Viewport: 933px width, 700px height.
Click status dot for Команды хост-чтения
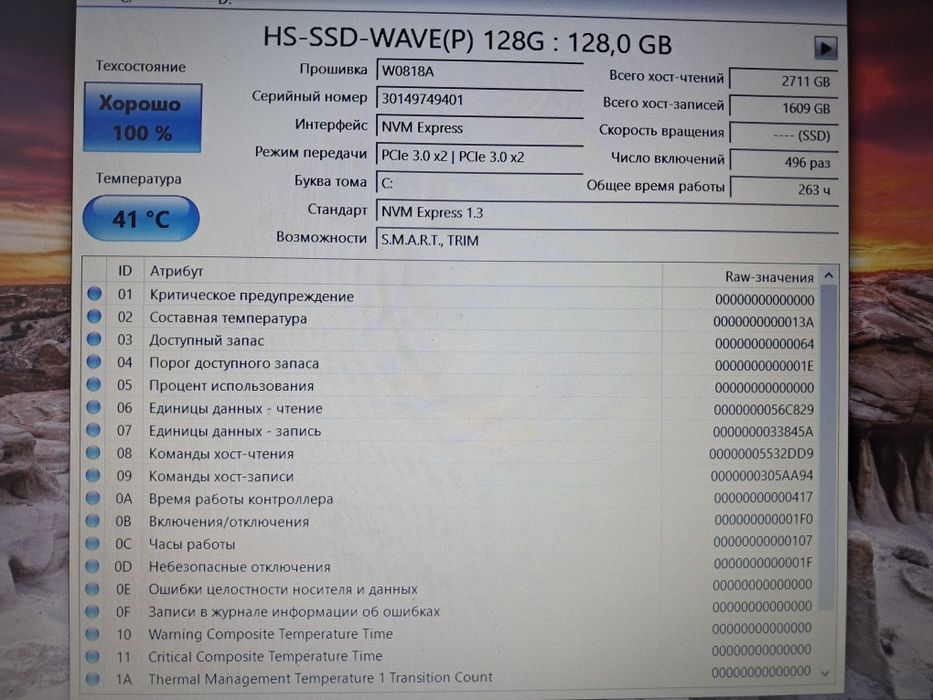coord(93,452)
